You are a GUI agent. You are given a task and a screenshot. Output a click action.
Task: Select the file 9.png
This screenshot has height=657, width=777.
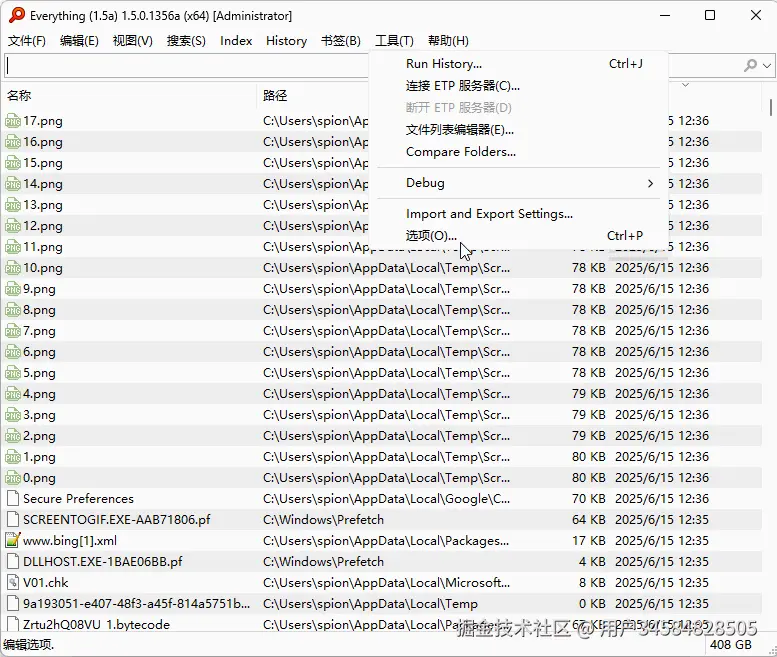[x=40, y=289]
